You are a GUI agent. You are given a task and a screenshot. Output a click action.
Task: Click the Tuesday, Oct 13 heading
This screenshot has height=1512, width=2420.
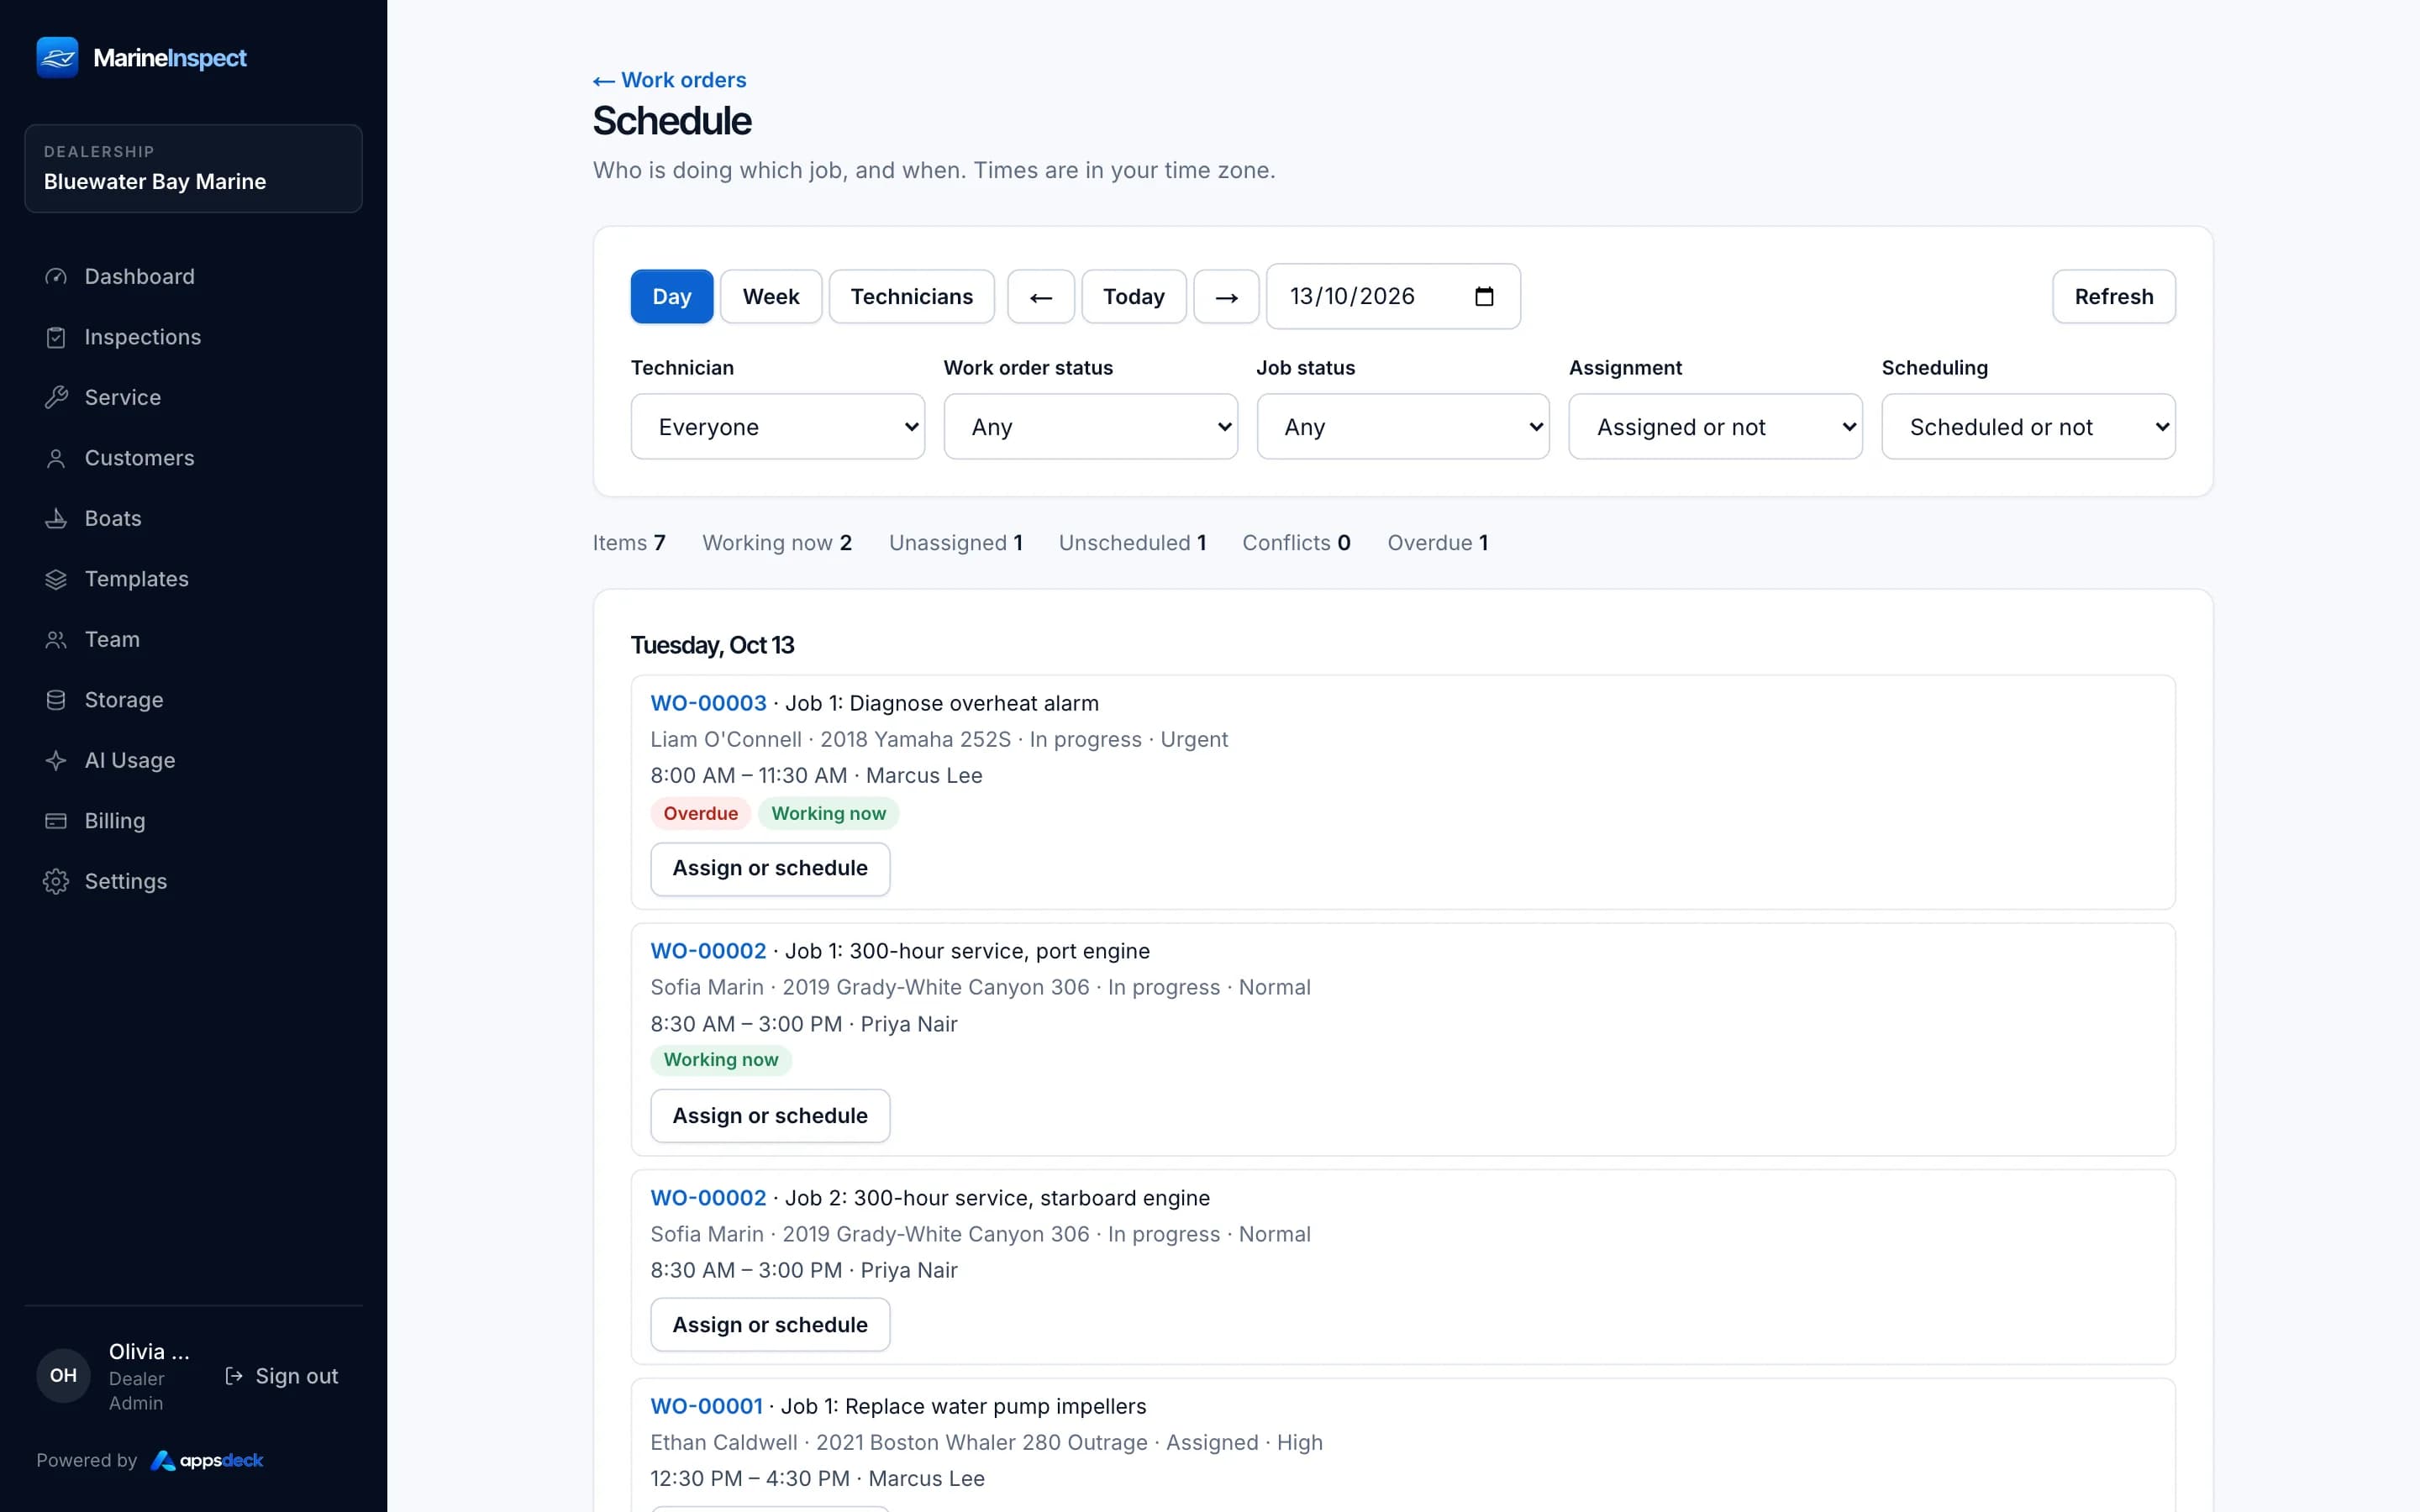click(712, 645)
